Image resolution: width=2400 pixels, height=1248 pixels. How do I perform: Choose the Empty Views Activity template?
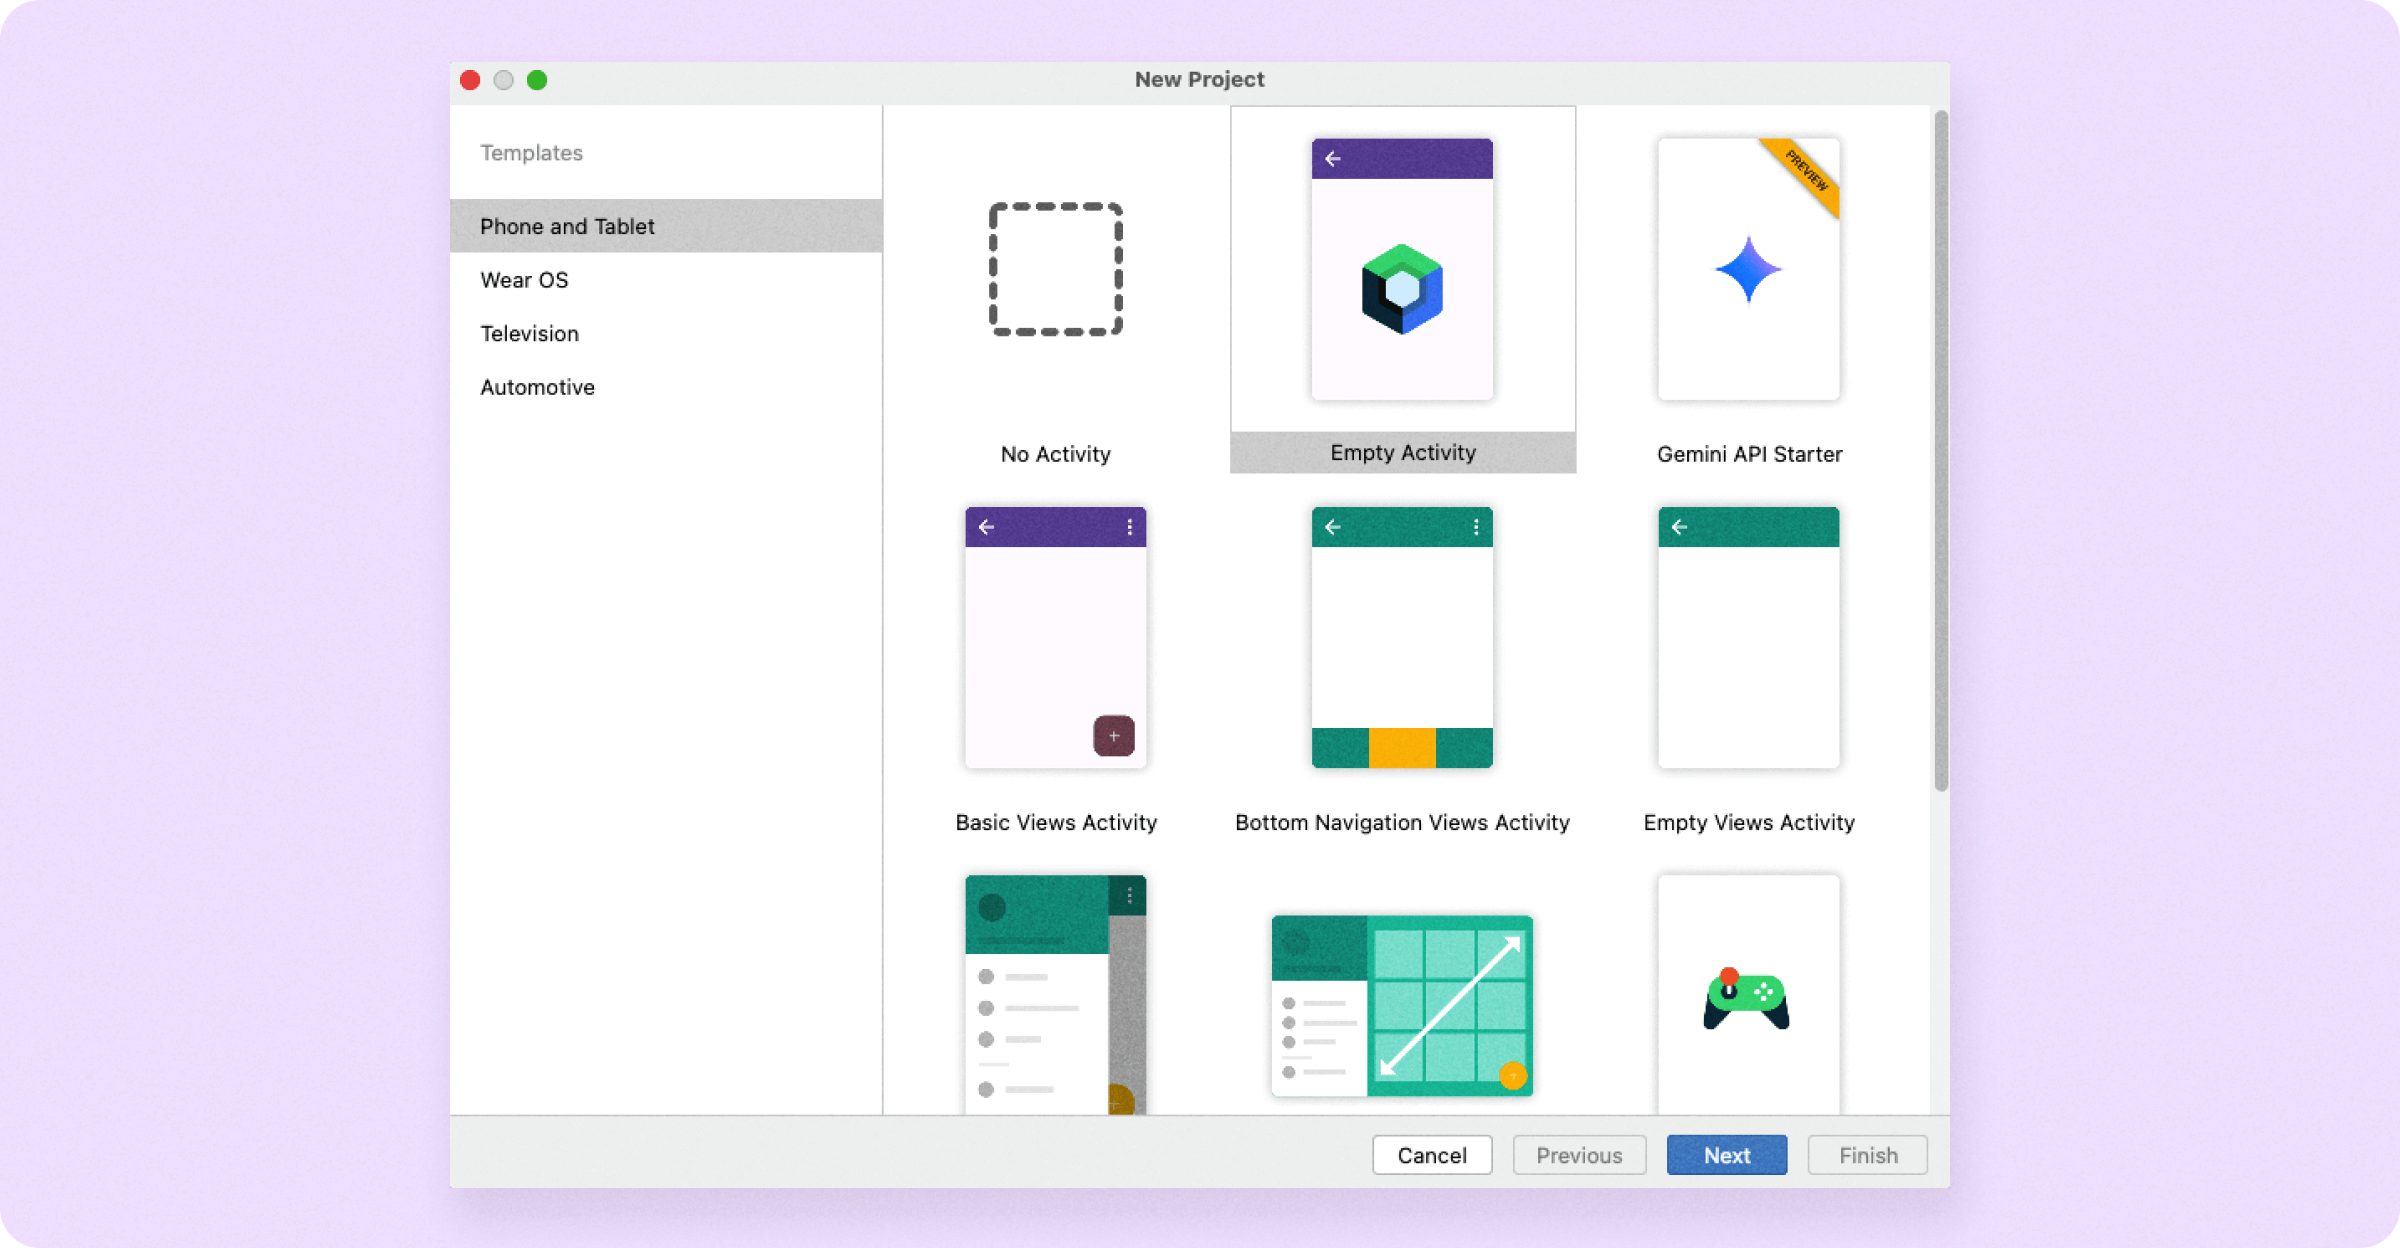pos(1747,640)
